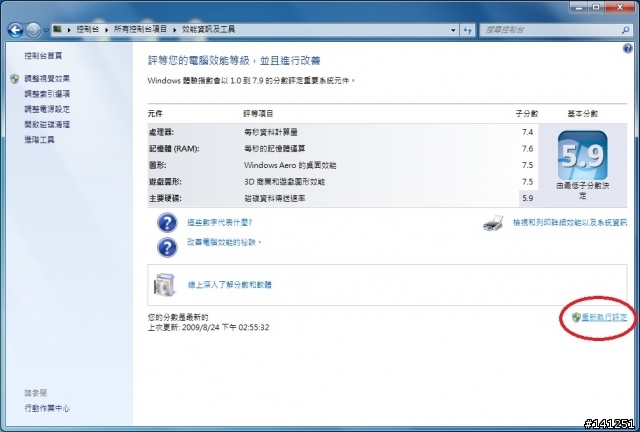This screenshot has height=432, width=640.
Task: Click the 子分數 column header
Action: pos(527,114)
